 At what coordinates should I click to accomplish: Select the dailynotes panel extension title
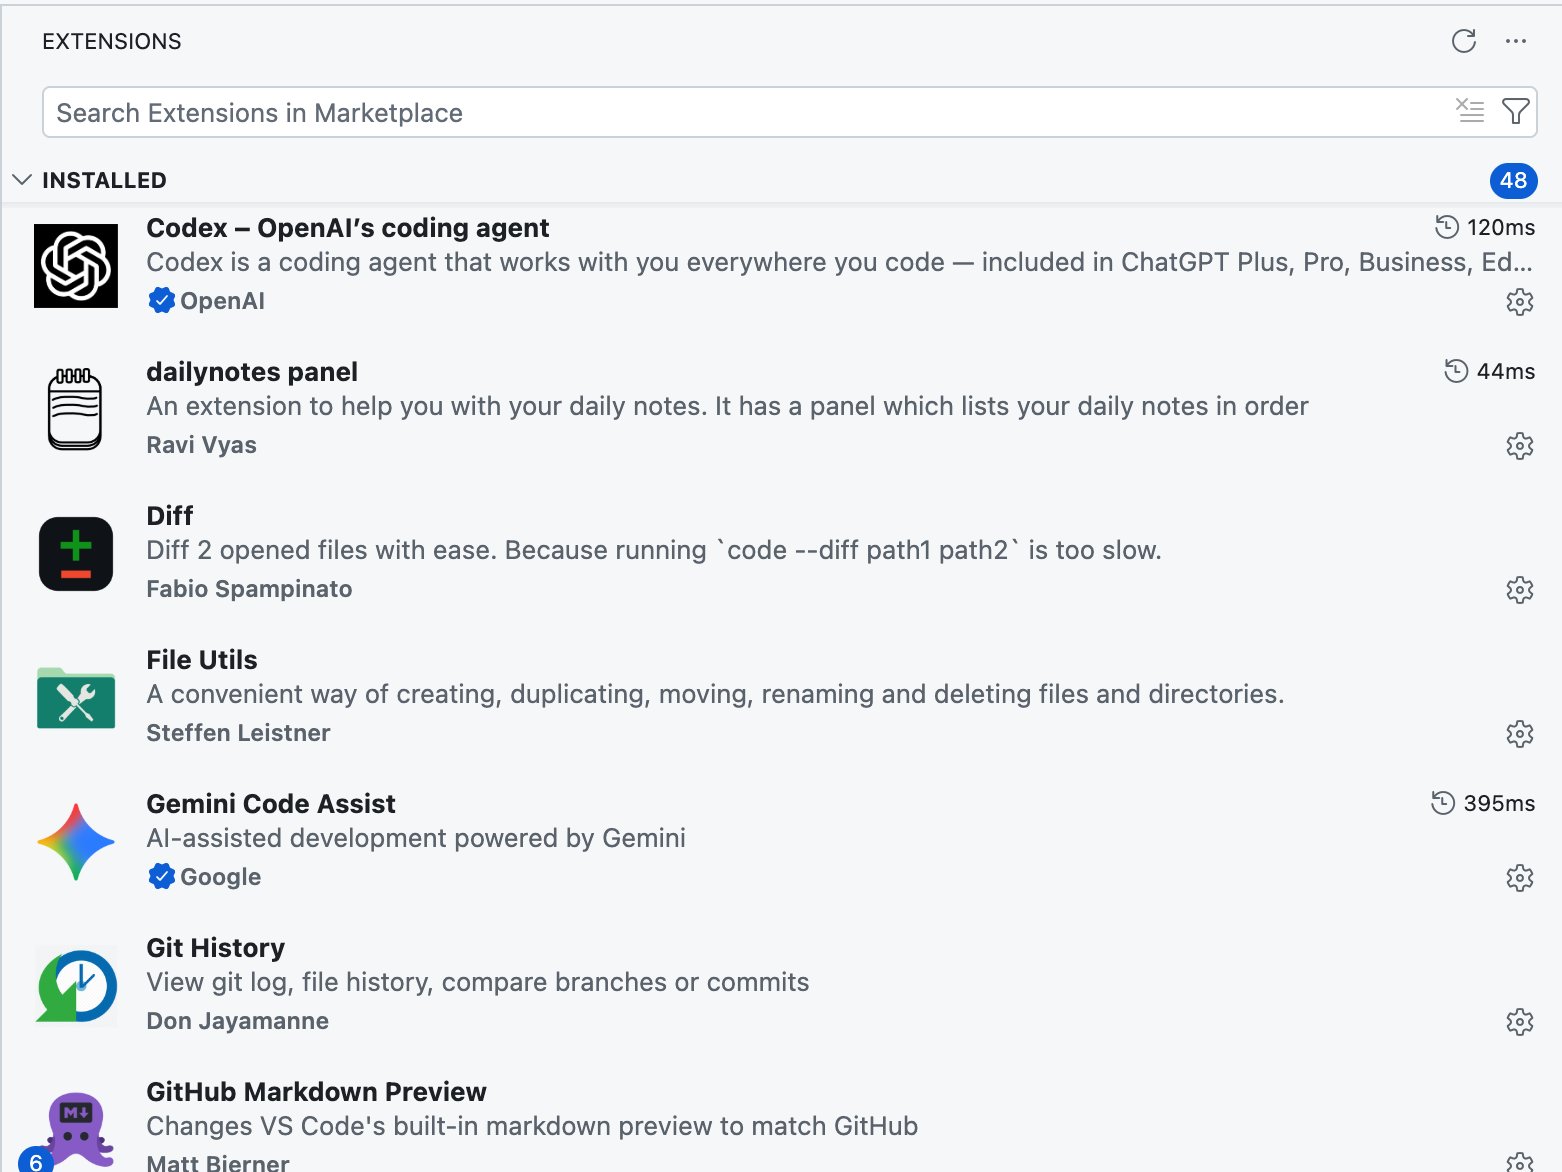click(252, 372)
